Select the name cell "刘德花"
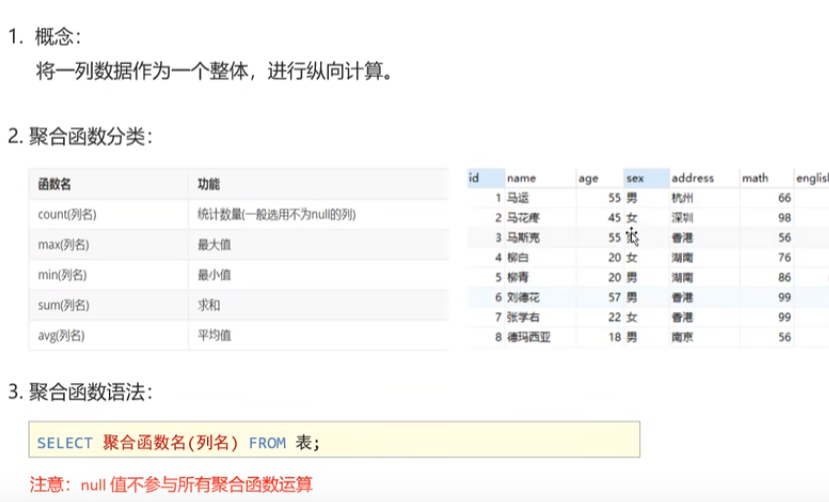829x502 pixels. pyautogui.click(x=523, y=298)
